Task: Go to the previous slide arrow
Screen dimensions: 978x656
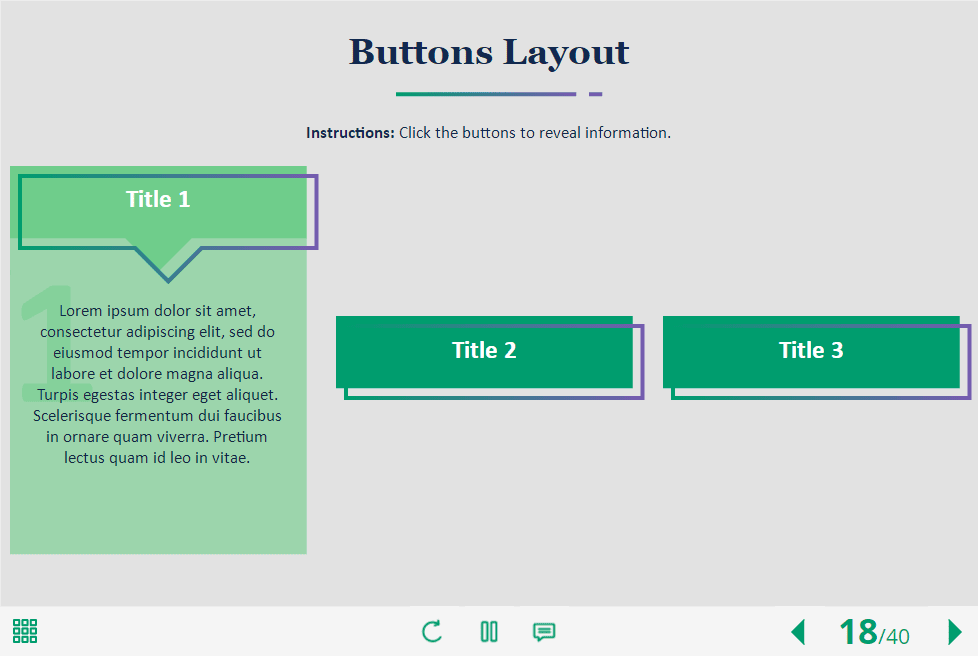Action: coord(798,632)
